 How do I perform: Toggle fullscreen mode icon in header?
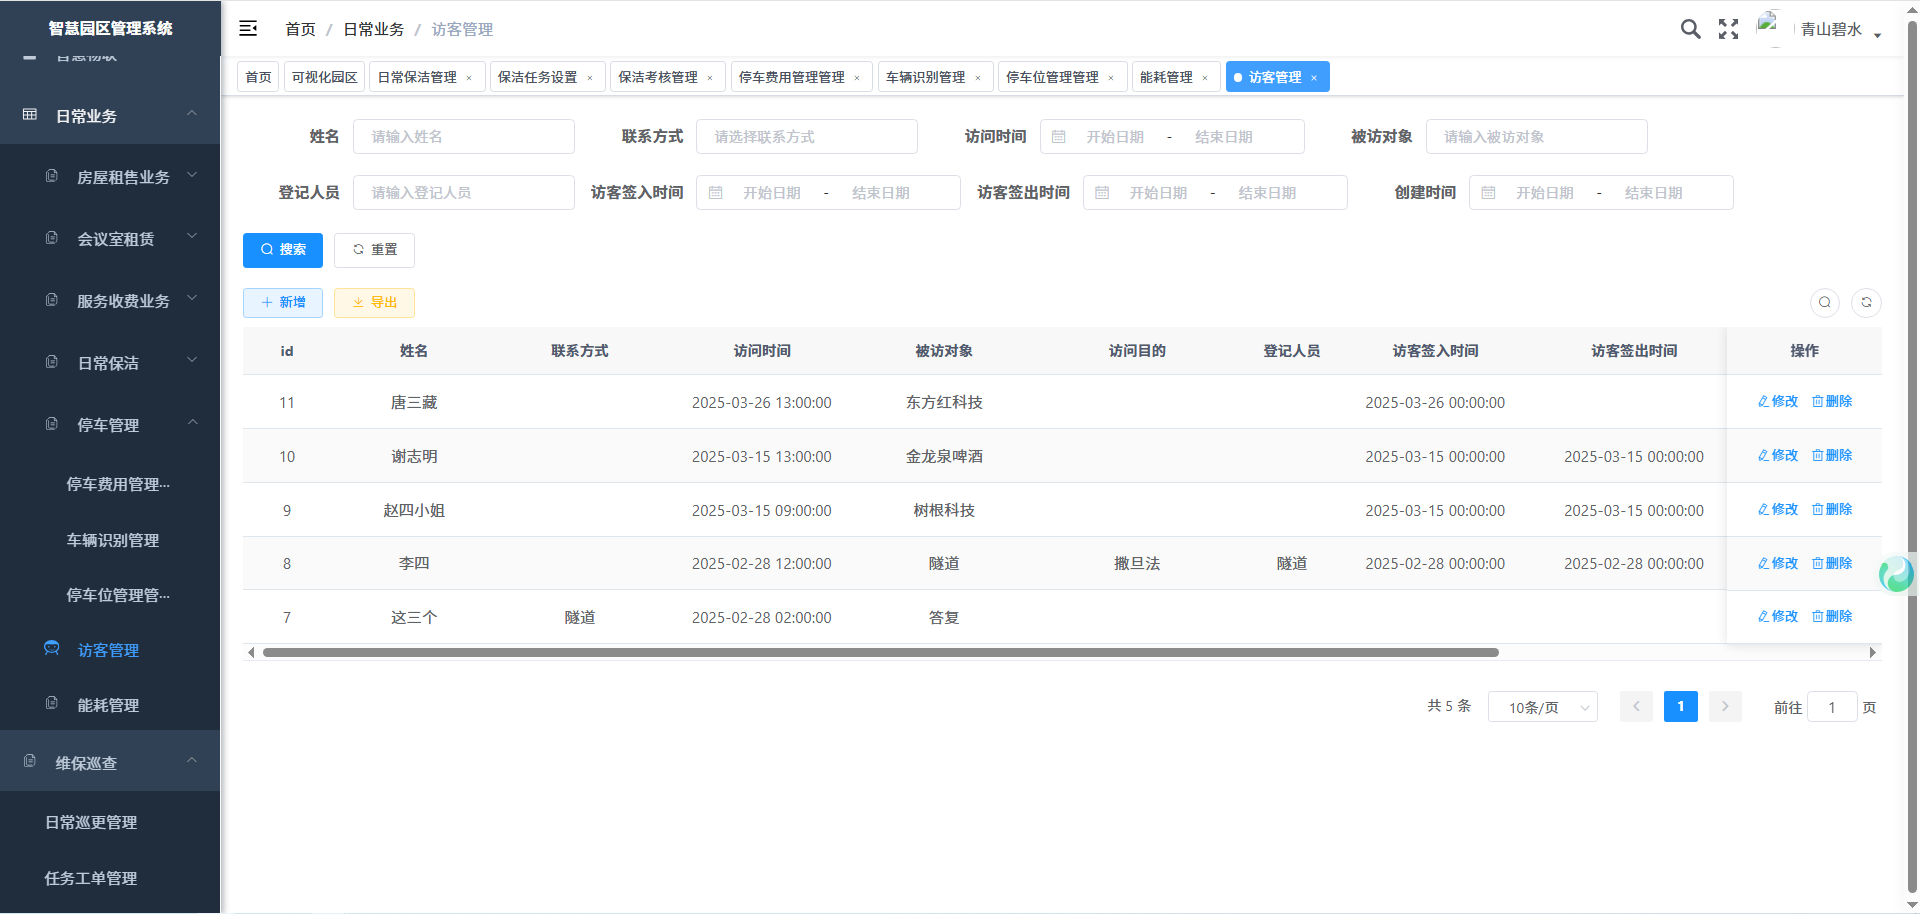[x=1728, y=29]
